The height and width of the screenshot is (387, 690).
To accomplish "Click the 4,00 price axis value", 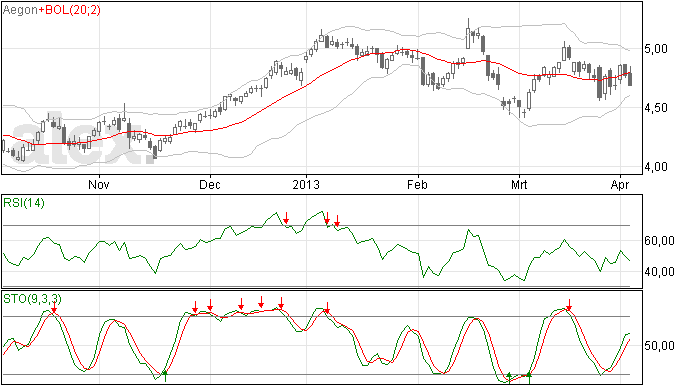I will pyautogui.click(x=656, y=167).
